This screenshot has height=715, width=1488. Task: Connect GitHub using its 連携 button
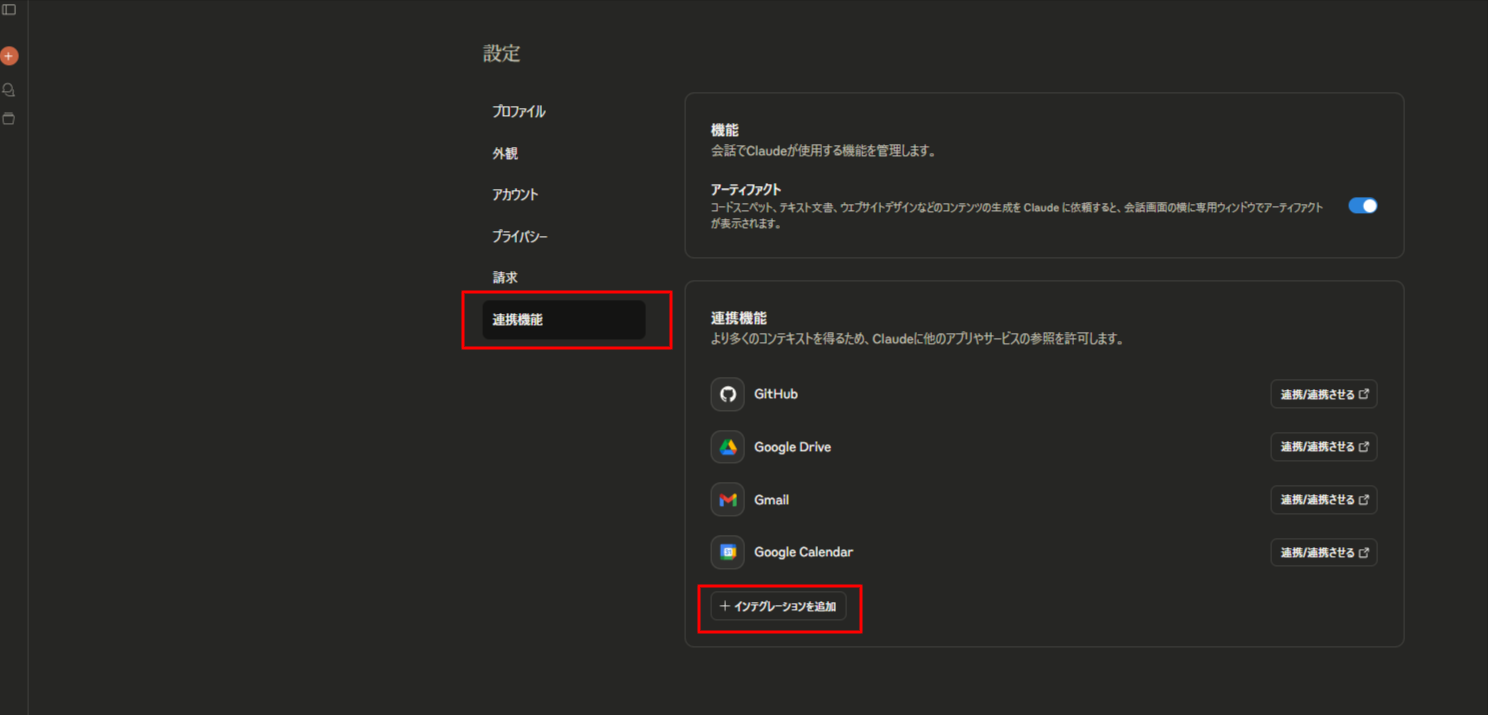(x=1324, y=394)
